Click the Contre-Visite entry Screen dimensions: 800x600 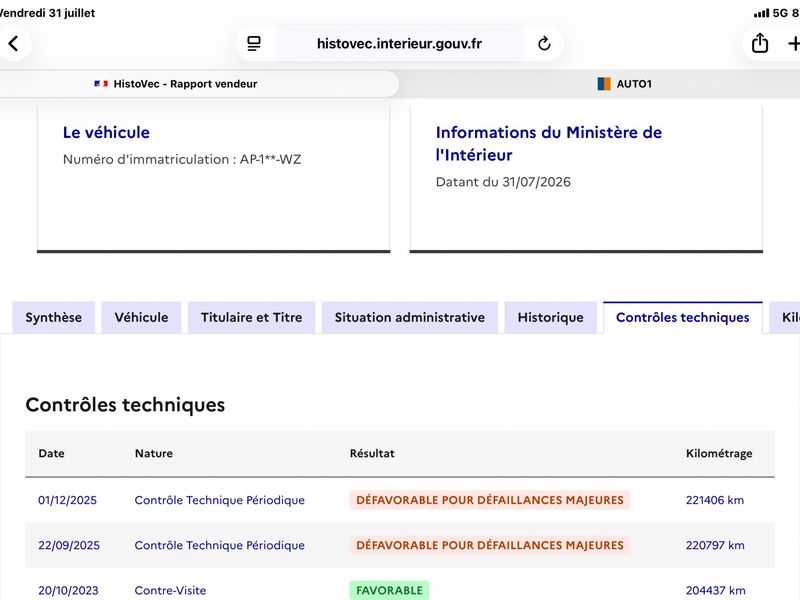coord(170,590)
